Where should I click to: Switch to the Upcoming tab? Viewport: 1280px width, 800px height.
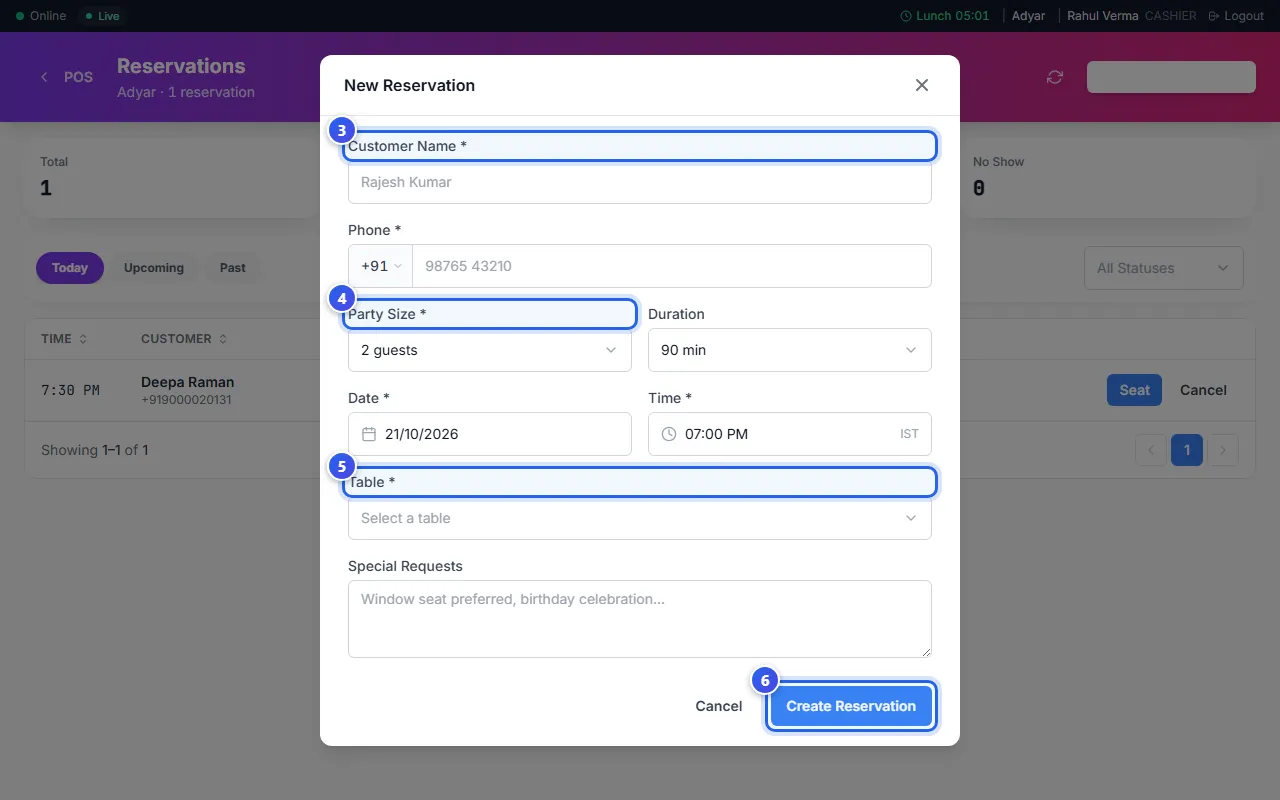(154, 268)
